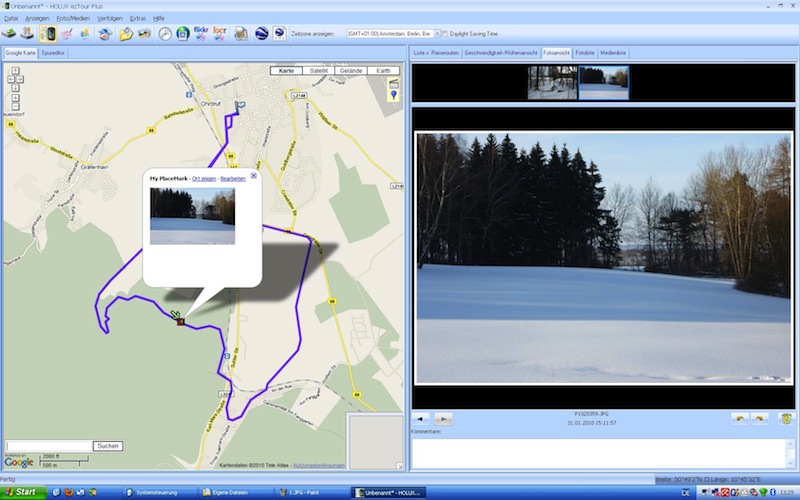Enable the Daylight Saving Time checkbox
This screenshot has width=800, height=500.
[x=445, y=33]
